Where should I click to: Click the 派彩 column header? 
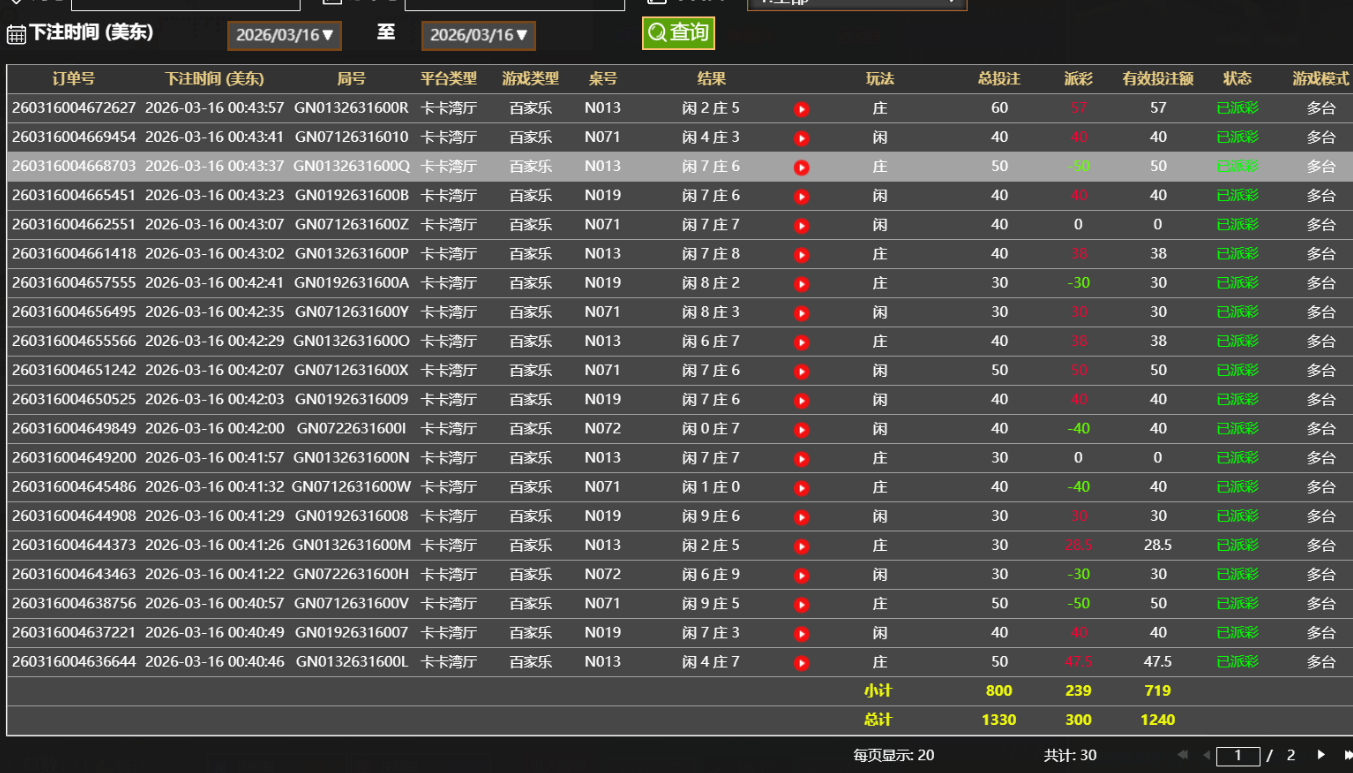click(x=1078, y=79)
